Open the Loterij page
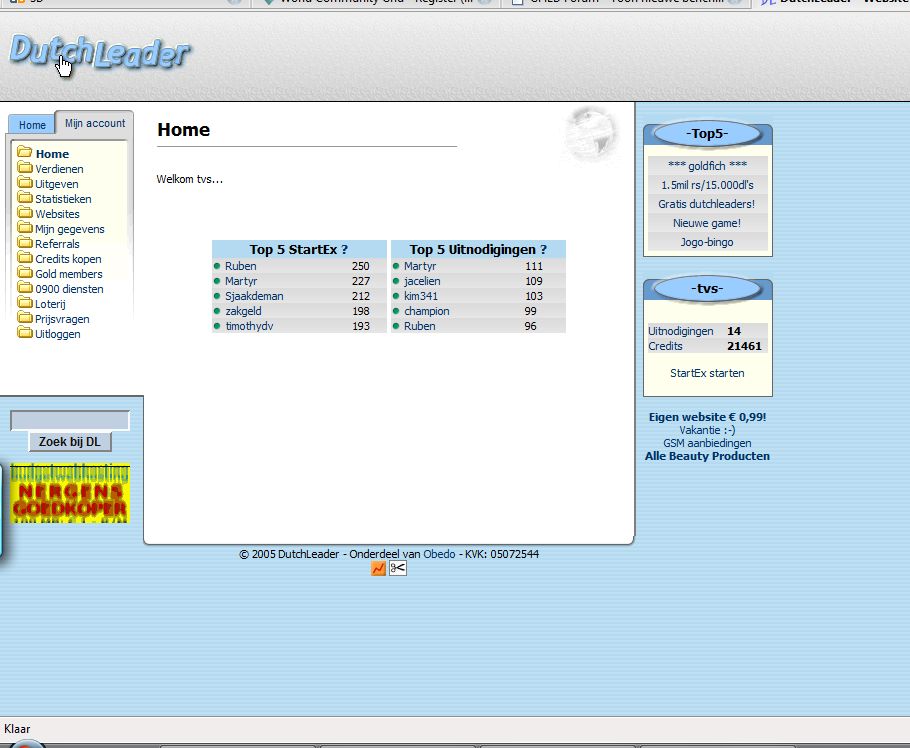 click(x=50, y=304)
